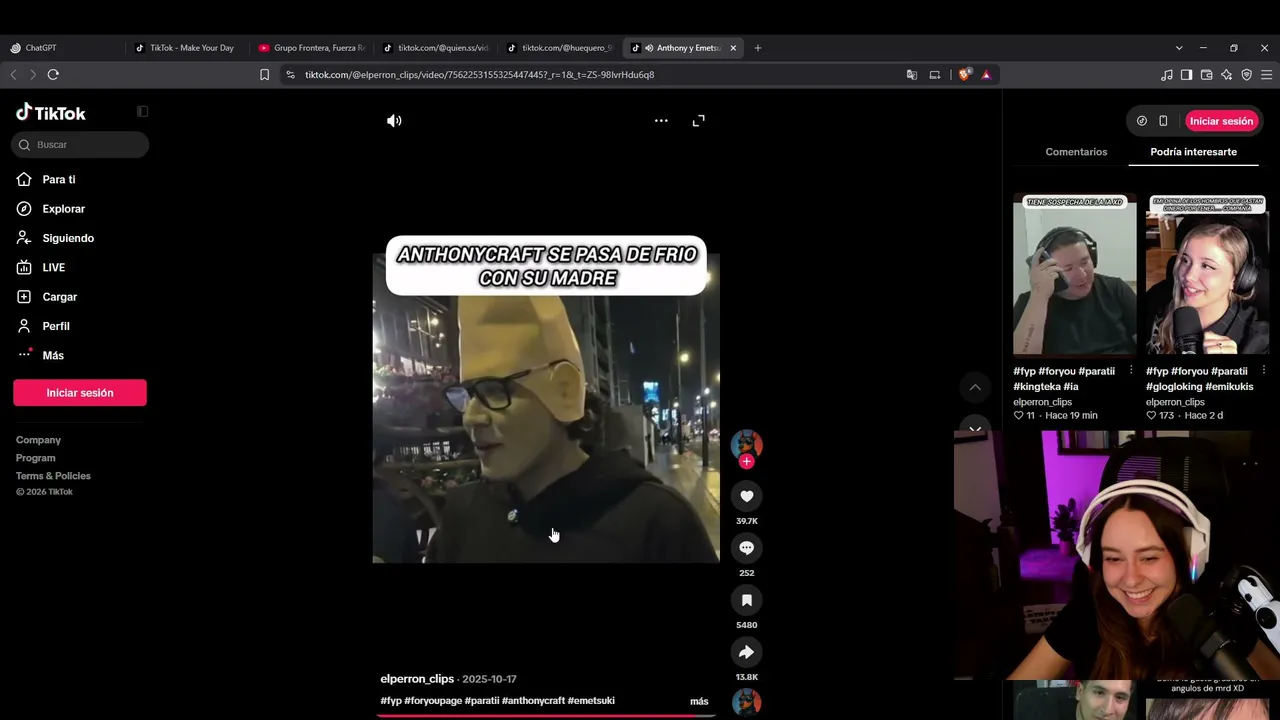This screenshot has width=1280, height=720.
Task: Open the creator's avatar beside the video
Action: [x=746, y=445]
